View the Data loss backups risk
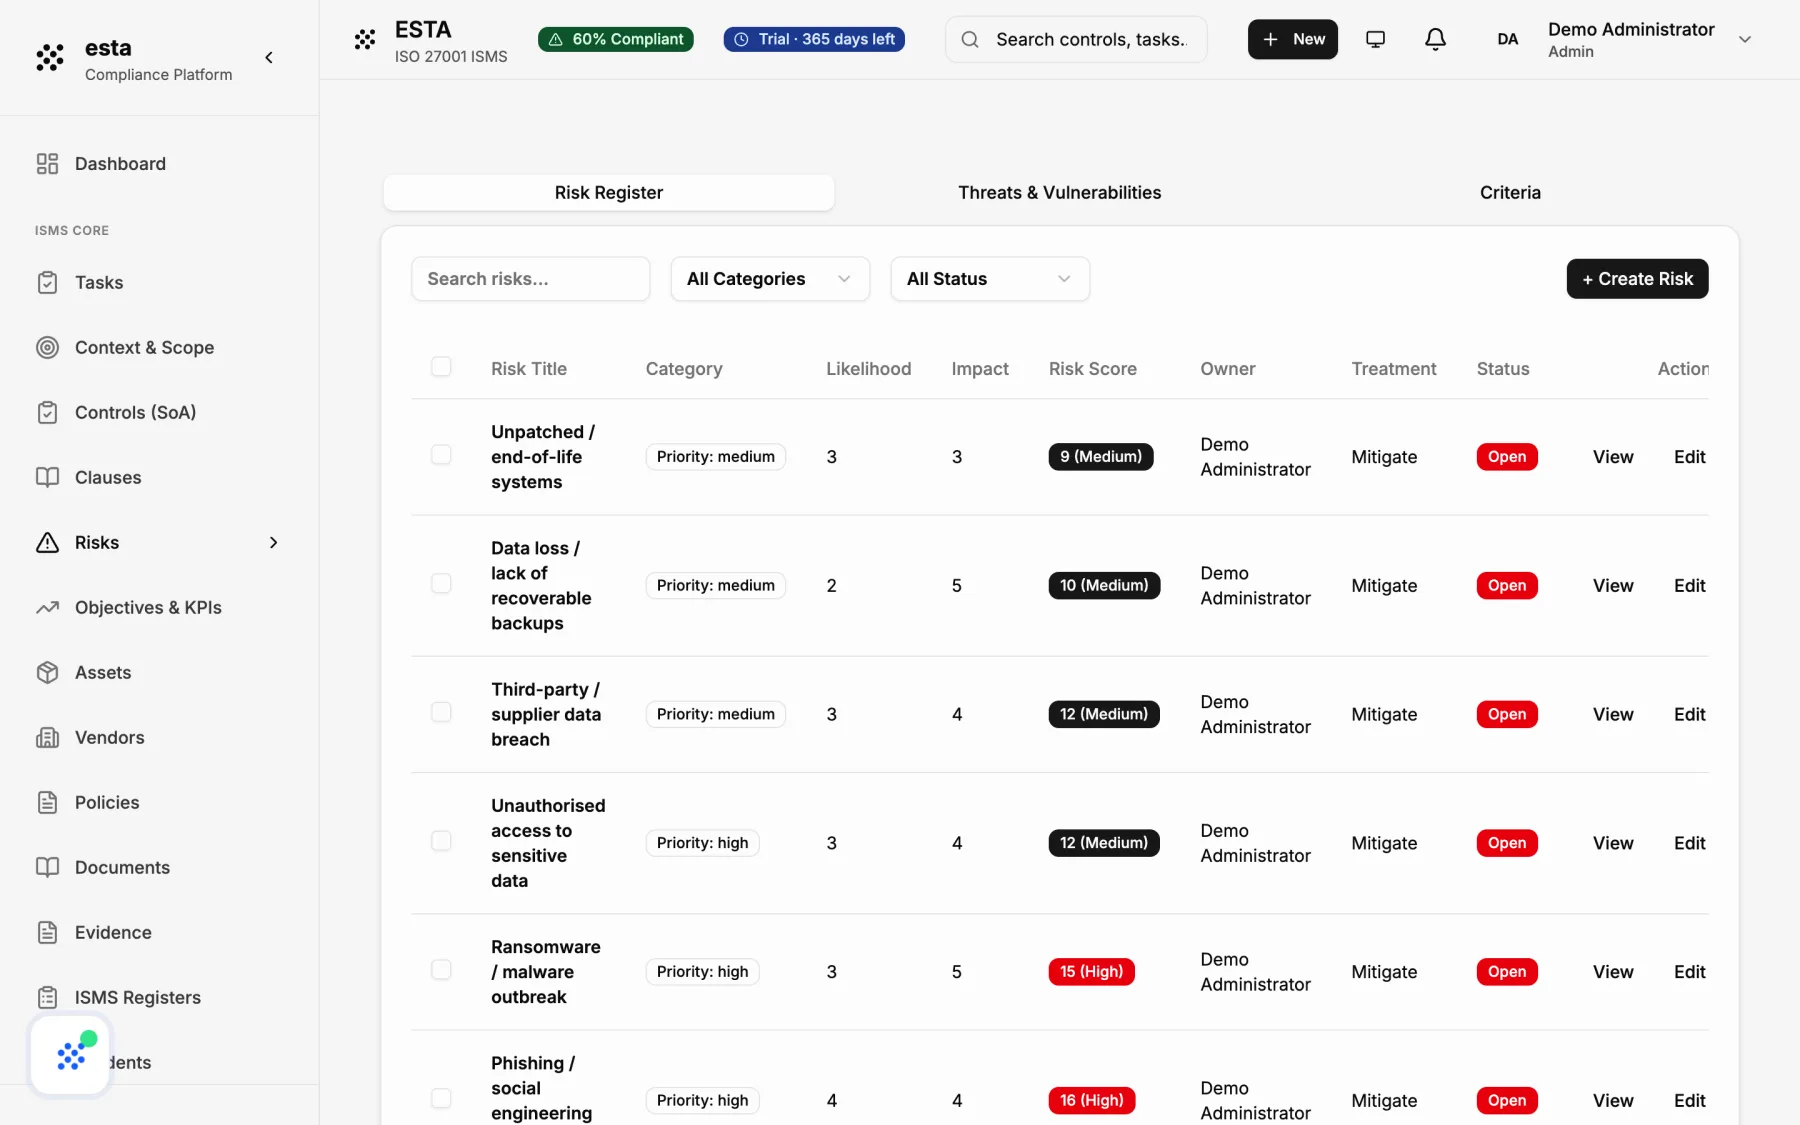The width and height of the screenshot is (1800, 1125). [x=1613, y=586]
